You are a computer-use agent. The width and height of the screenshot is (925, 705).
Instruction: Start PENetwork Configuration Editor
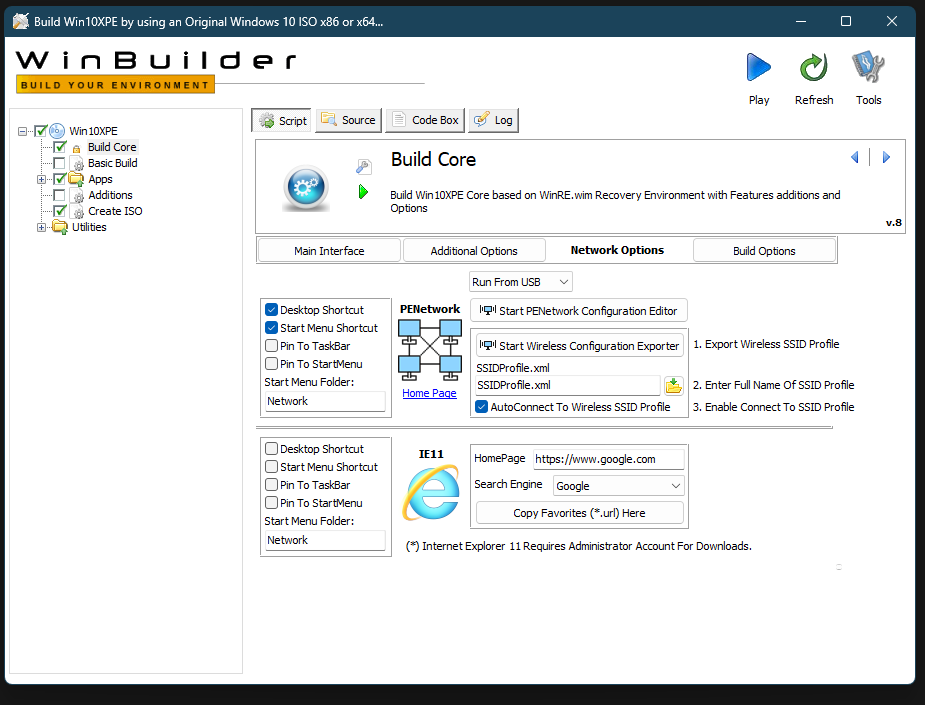[x=579, y=311]
